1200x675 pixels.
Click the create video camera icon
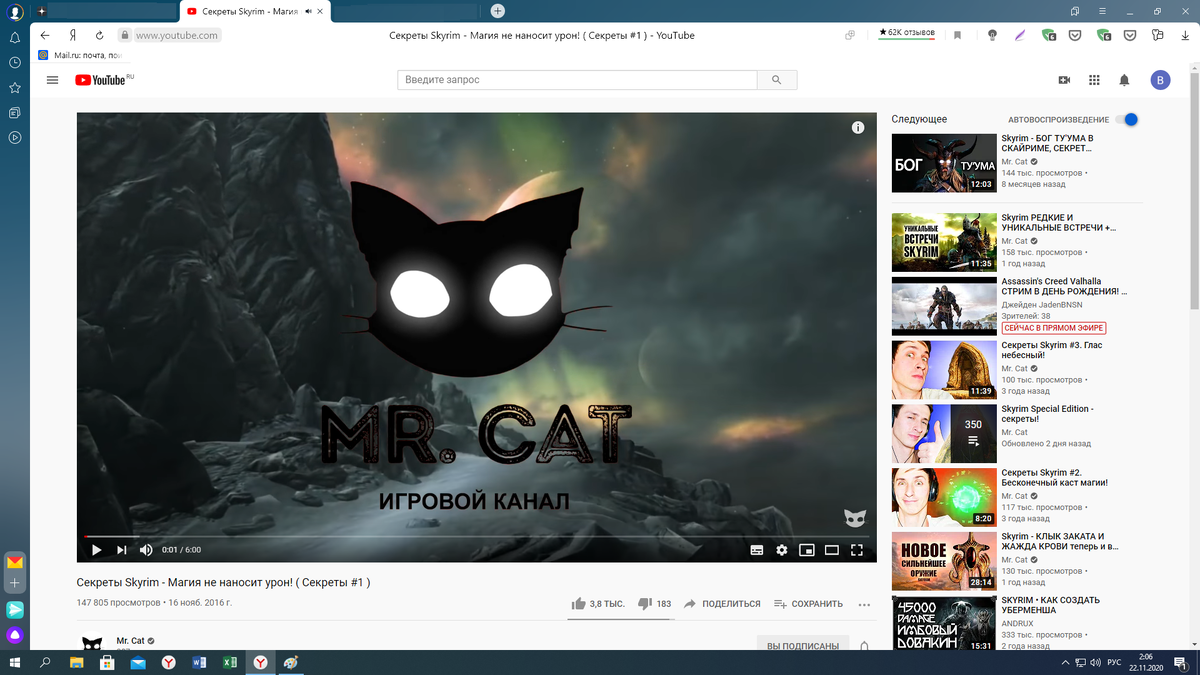(1063, 79)
